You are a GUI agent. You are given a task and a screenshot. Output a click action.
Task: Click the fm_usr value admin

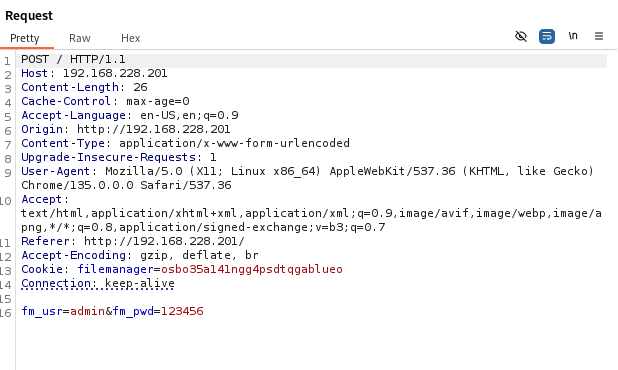coord(87,311)
